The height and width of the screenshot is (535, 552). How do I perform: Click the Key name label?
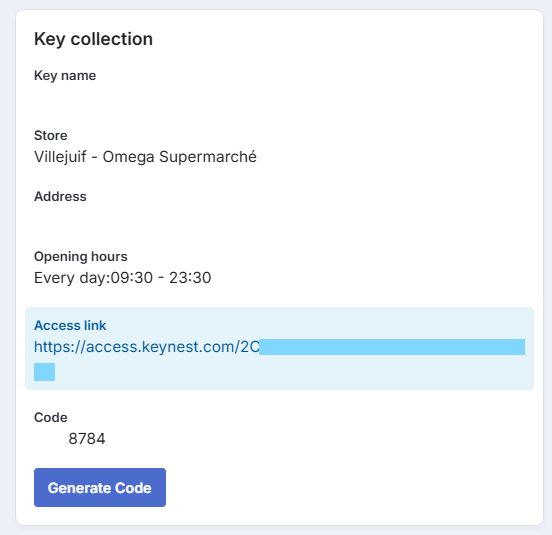click(65, 76)
